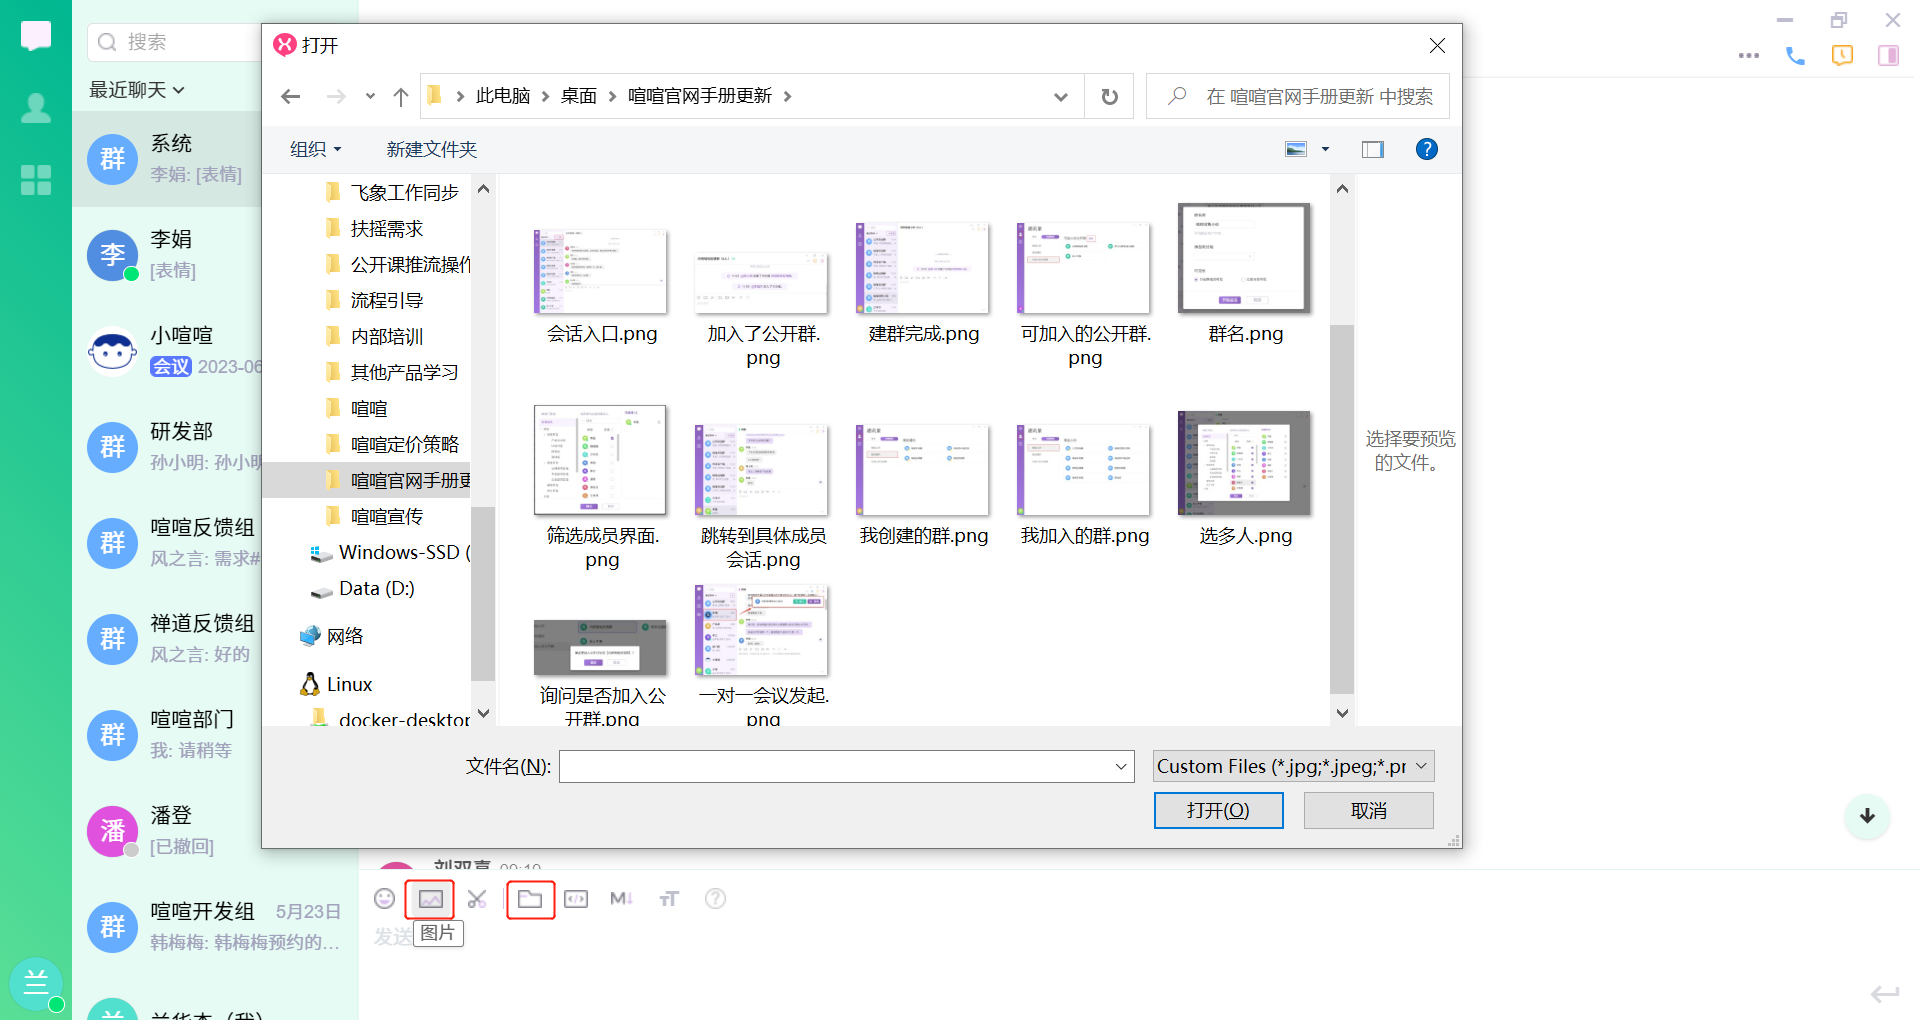Click the send file folder icon

pyautogui.click(x=530, y=899)
